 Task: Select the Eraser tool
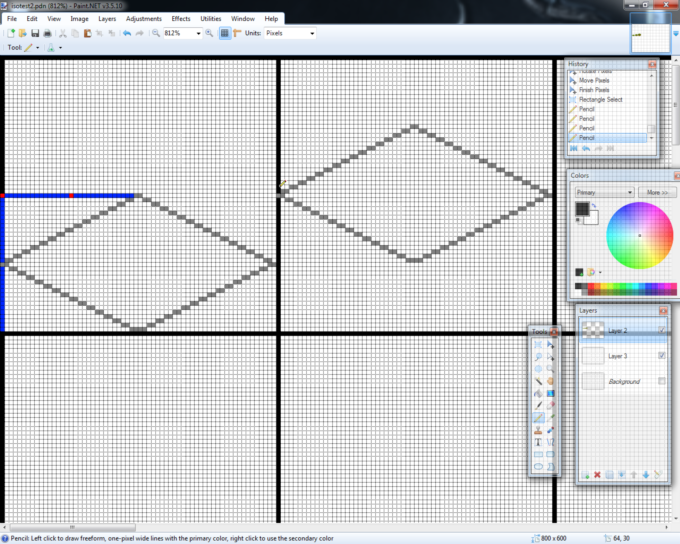[551, 404]
